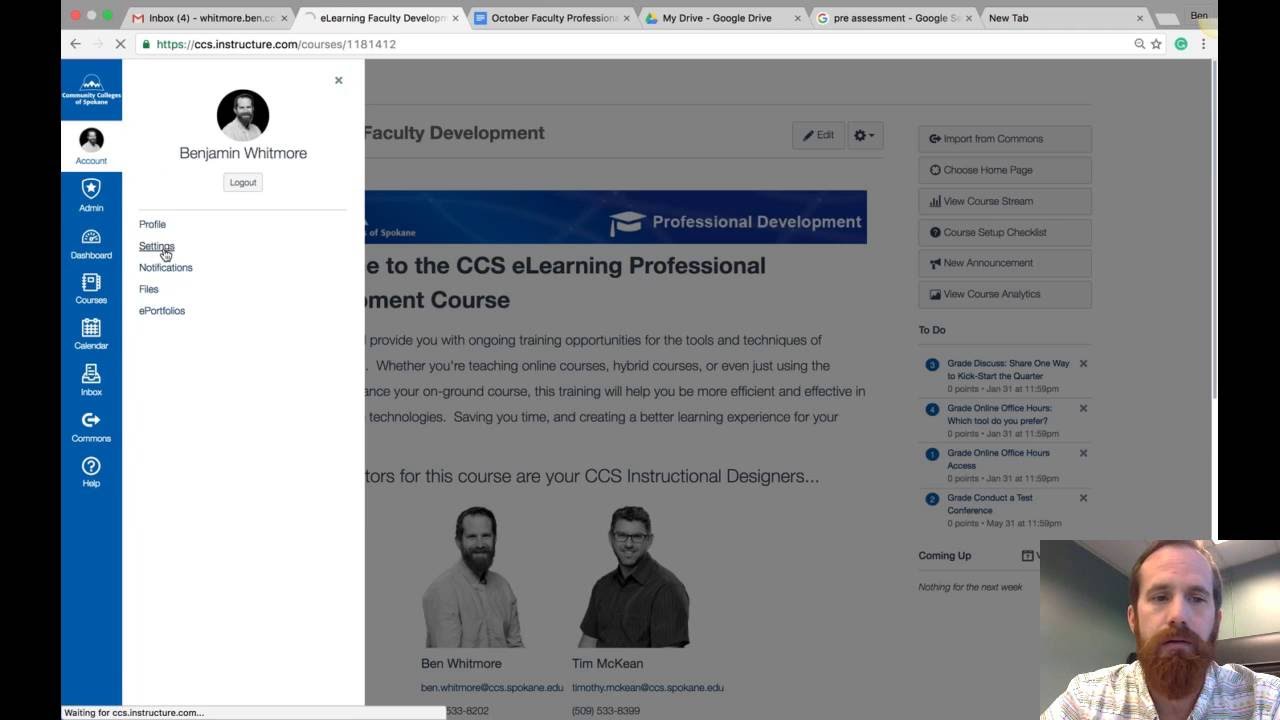The width and height of the screenshot is (1280, 720).
Task: Open the Chrome three-dot menu
Action: click(1203, 44)
